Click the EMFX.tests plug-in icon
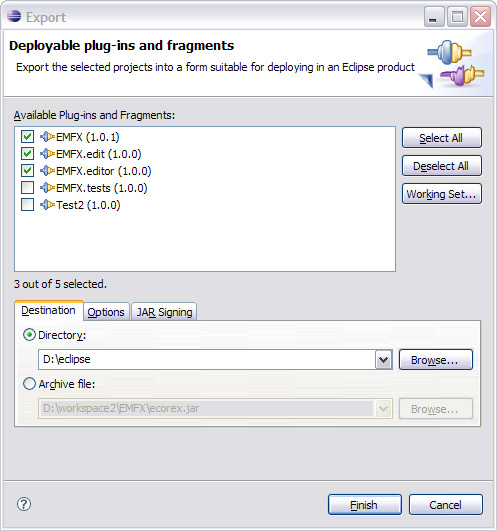The width and height of the screenshot is (497, 531). pyautogui.click(x=47, y=188)
